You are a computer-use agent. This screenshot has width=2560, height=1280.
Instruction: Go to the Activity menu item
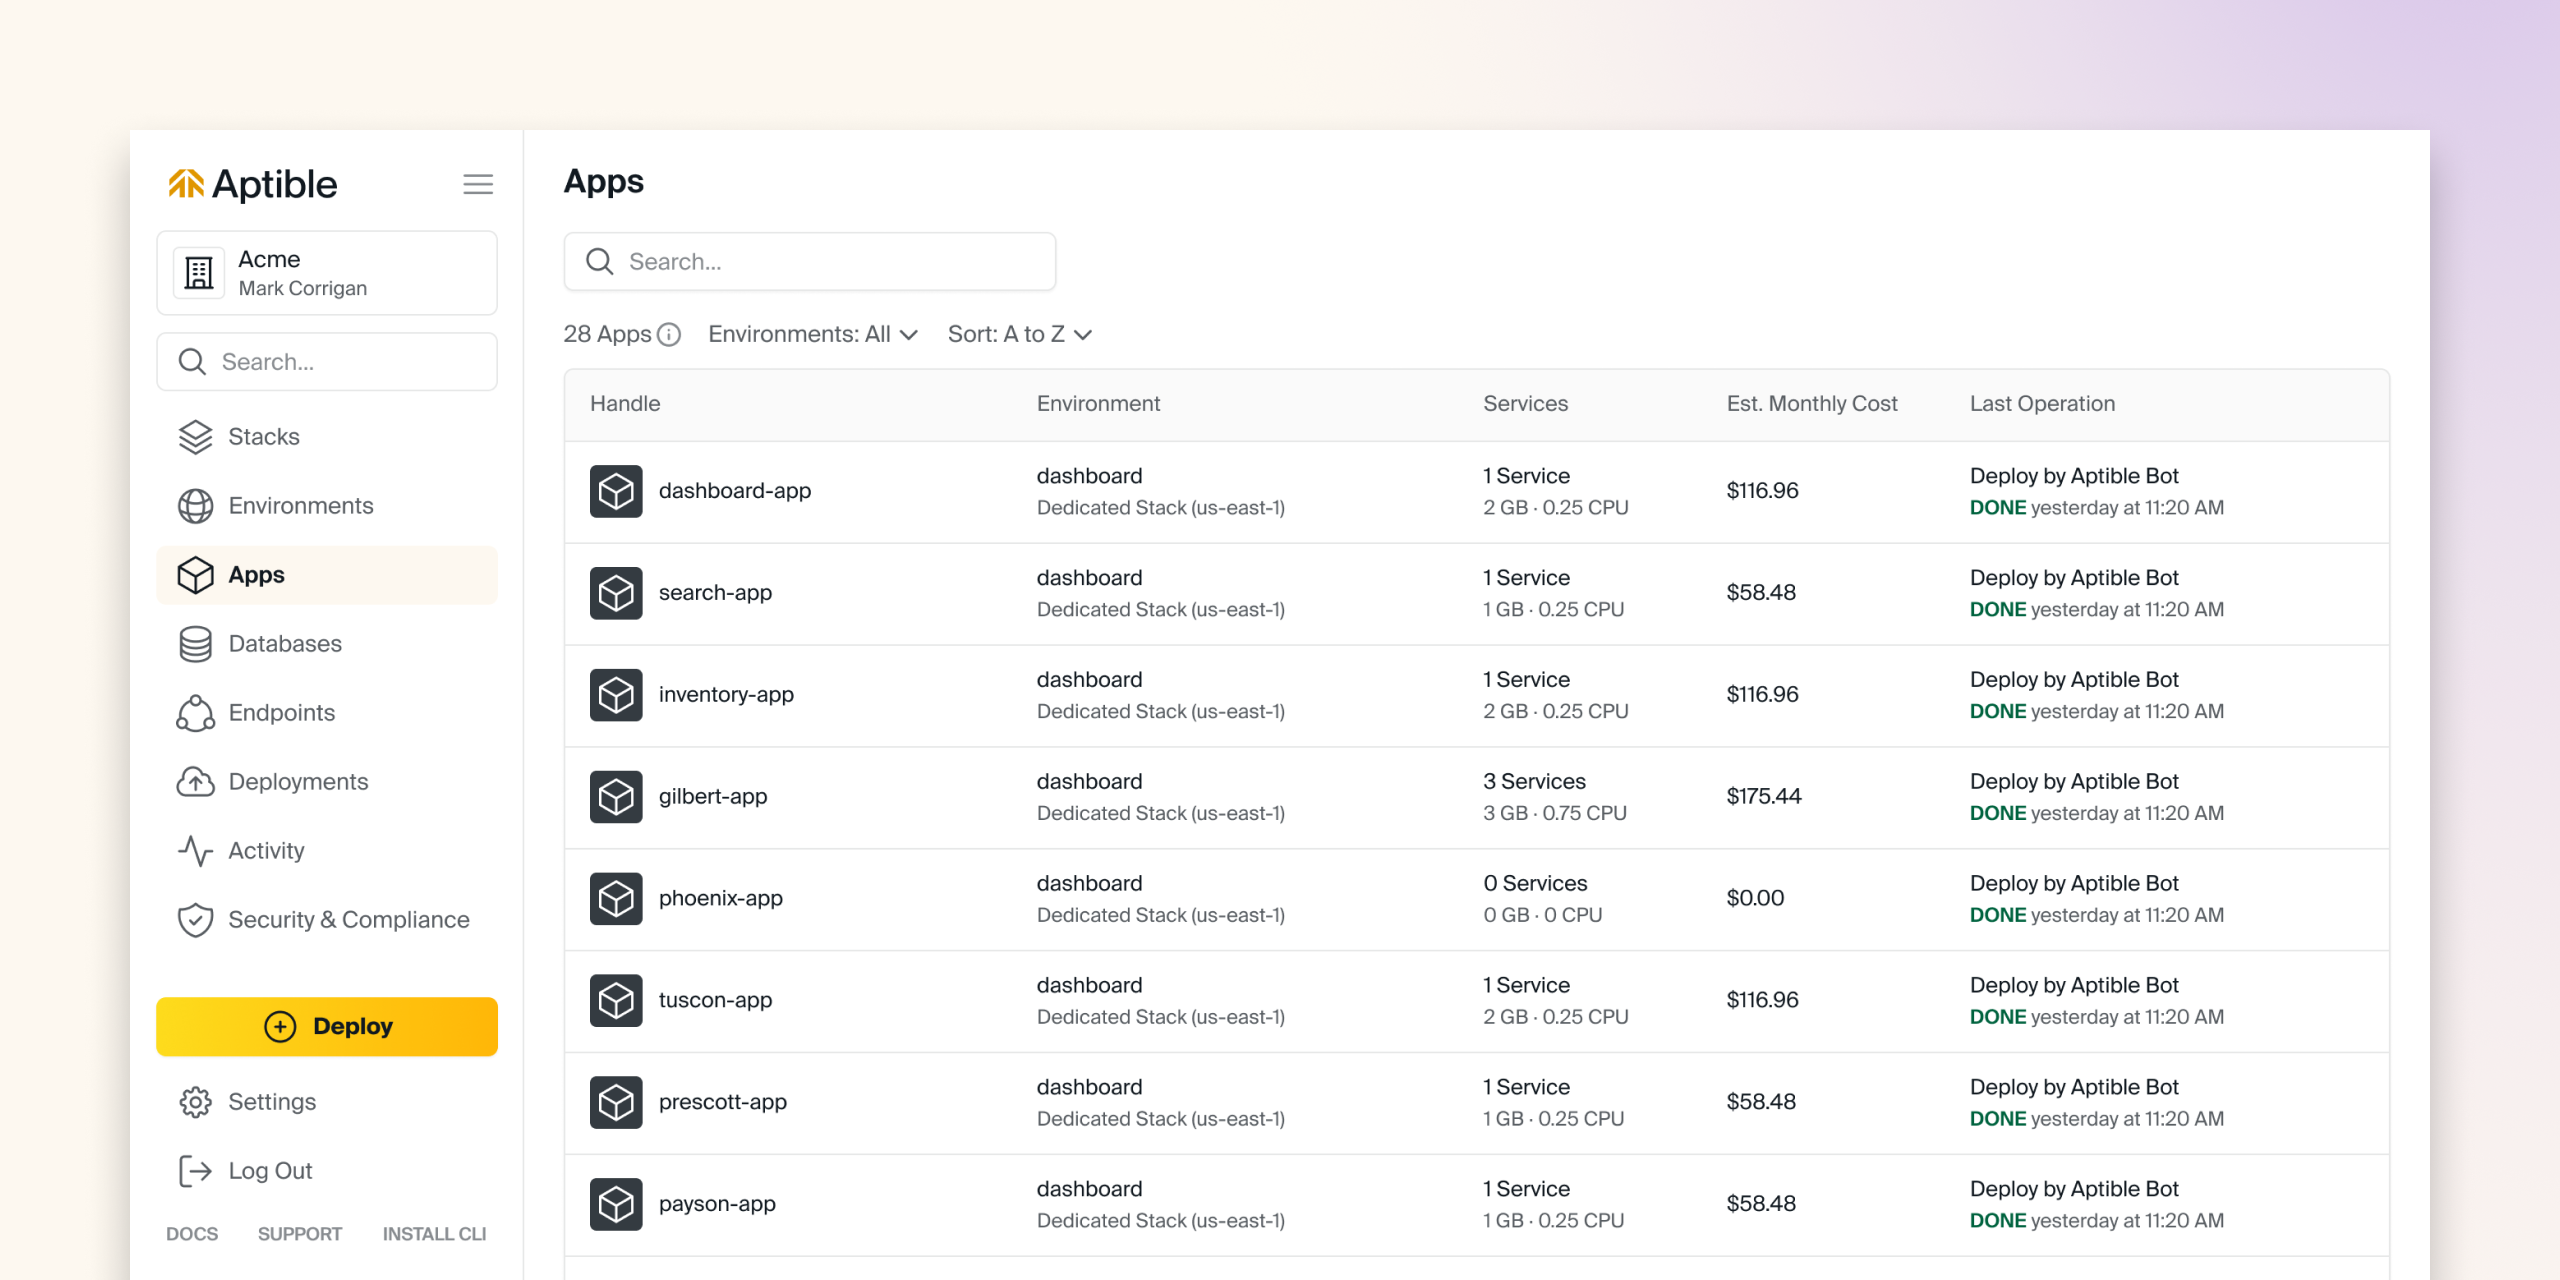(266, 851)
